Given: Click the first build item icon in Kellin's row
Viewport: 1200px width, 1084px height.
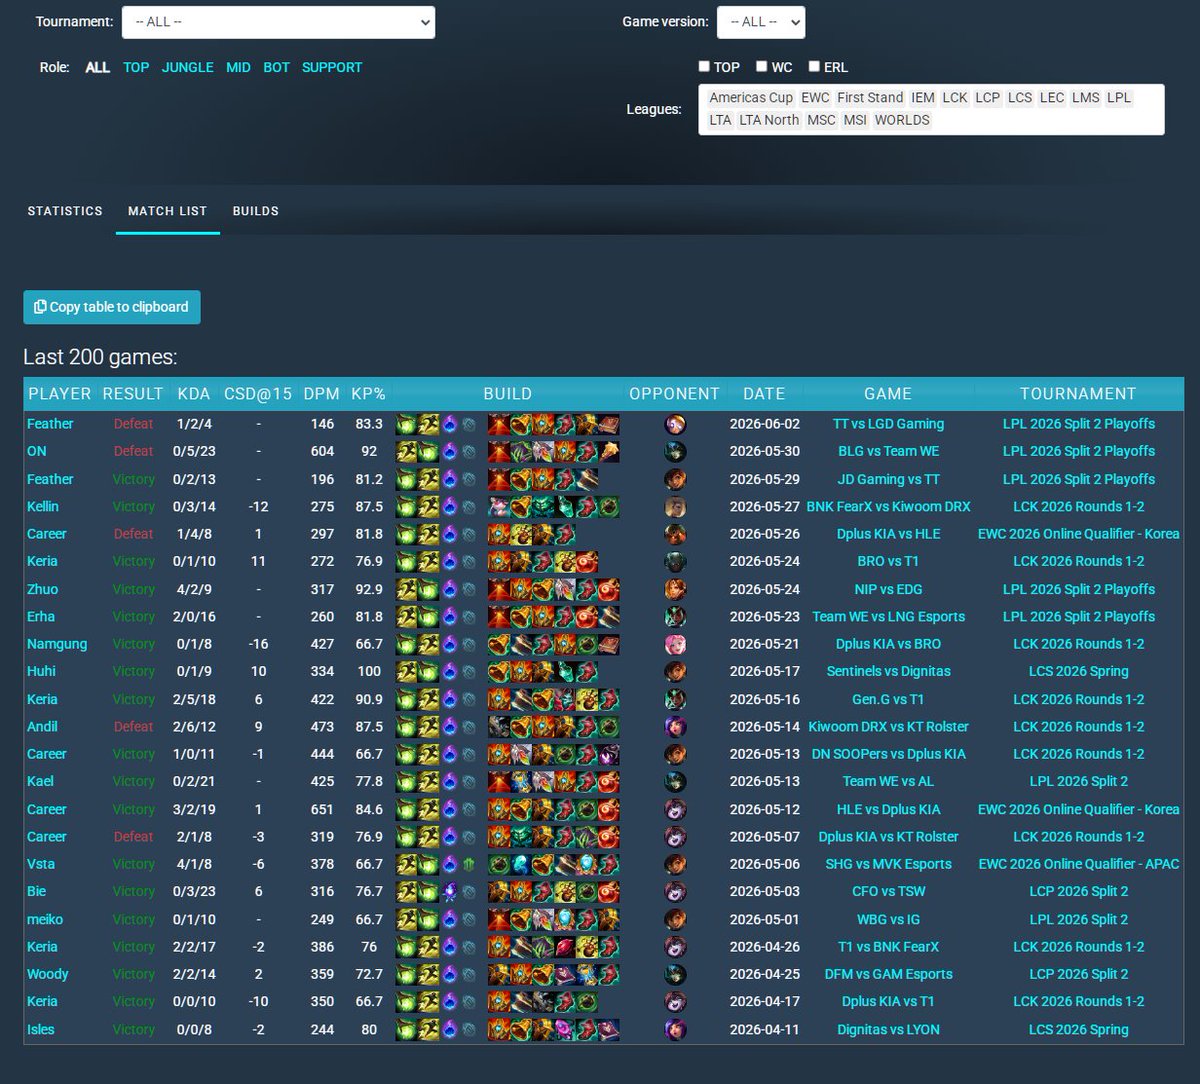Looking at the screenshot, I should click(x=498, y=506).
